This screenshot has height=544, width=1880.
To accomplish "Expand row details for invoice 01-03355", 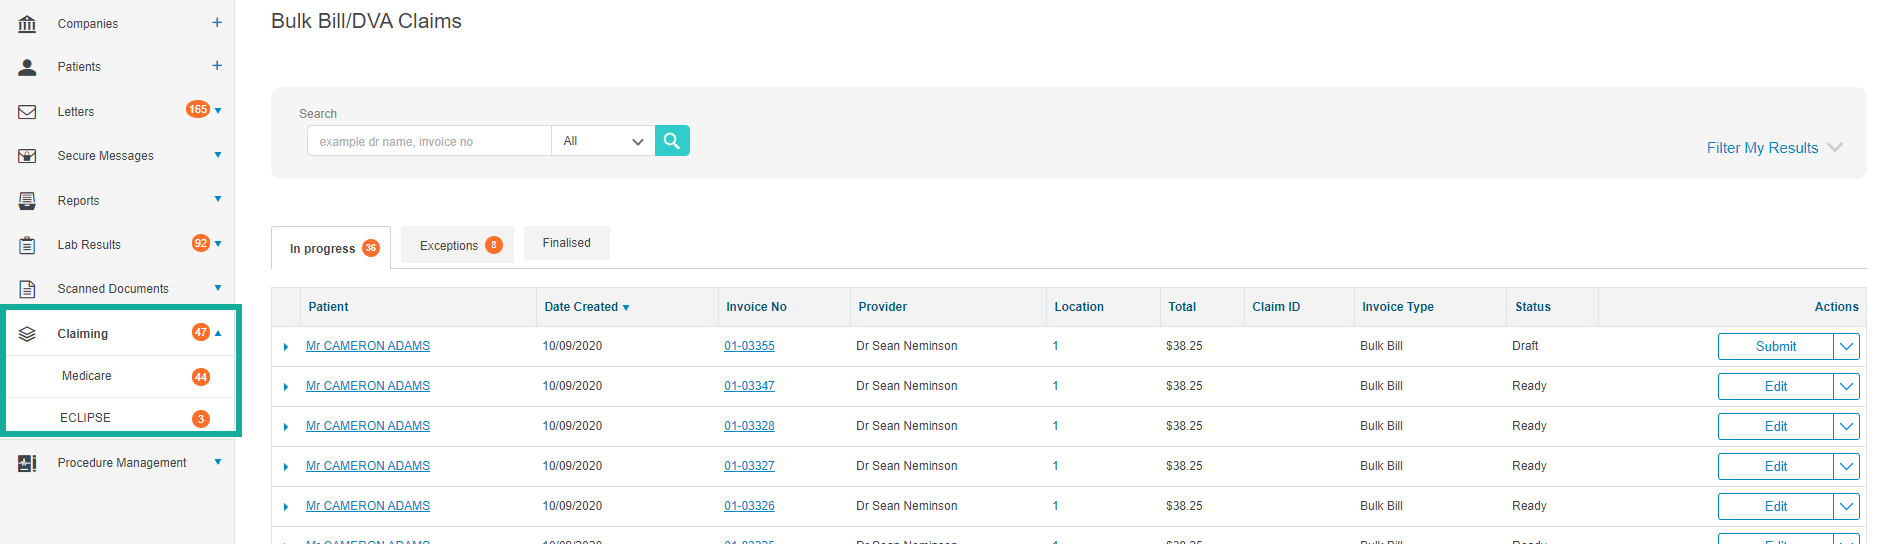I will [x=286, y=347].
